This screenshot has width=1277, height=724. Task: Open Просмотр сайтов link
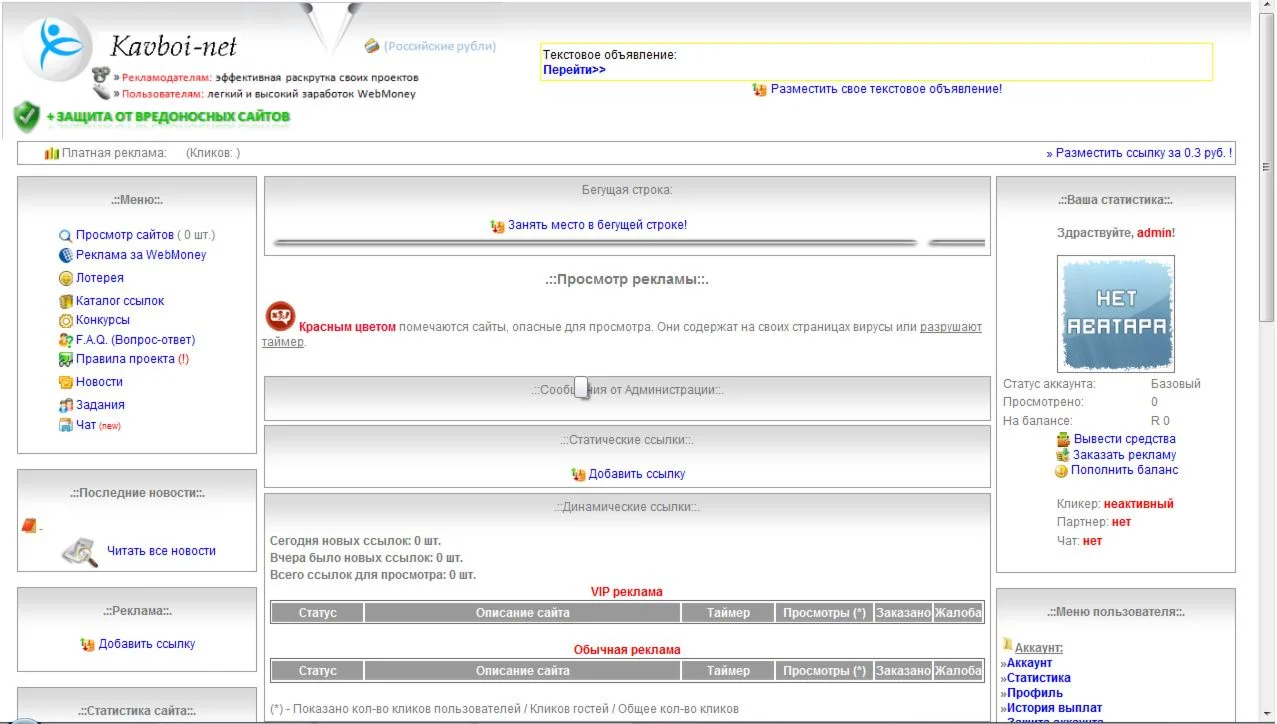[x=125, y=235]
